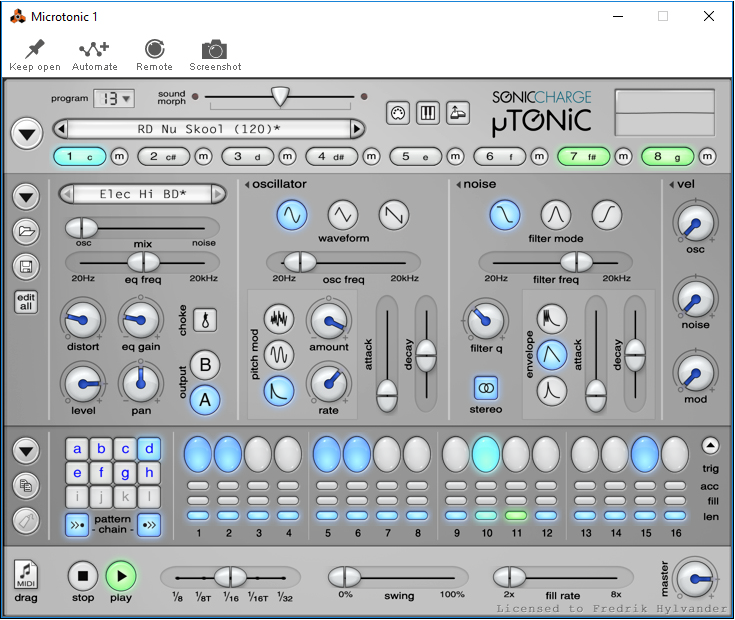Mute drum channel 1 with m button
Screen dimensions: 735x620
pos(119,157)
